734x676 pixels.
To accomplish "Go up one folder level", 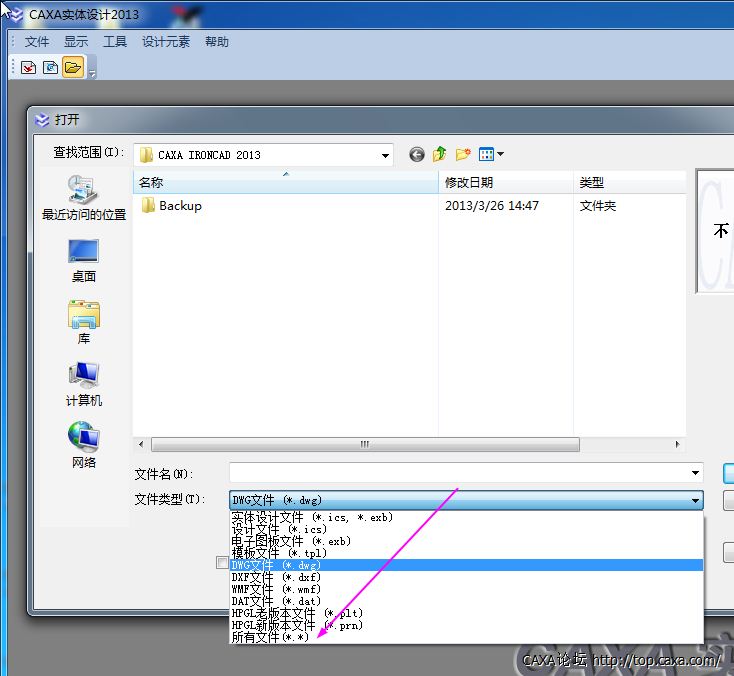I will (440, 155).
